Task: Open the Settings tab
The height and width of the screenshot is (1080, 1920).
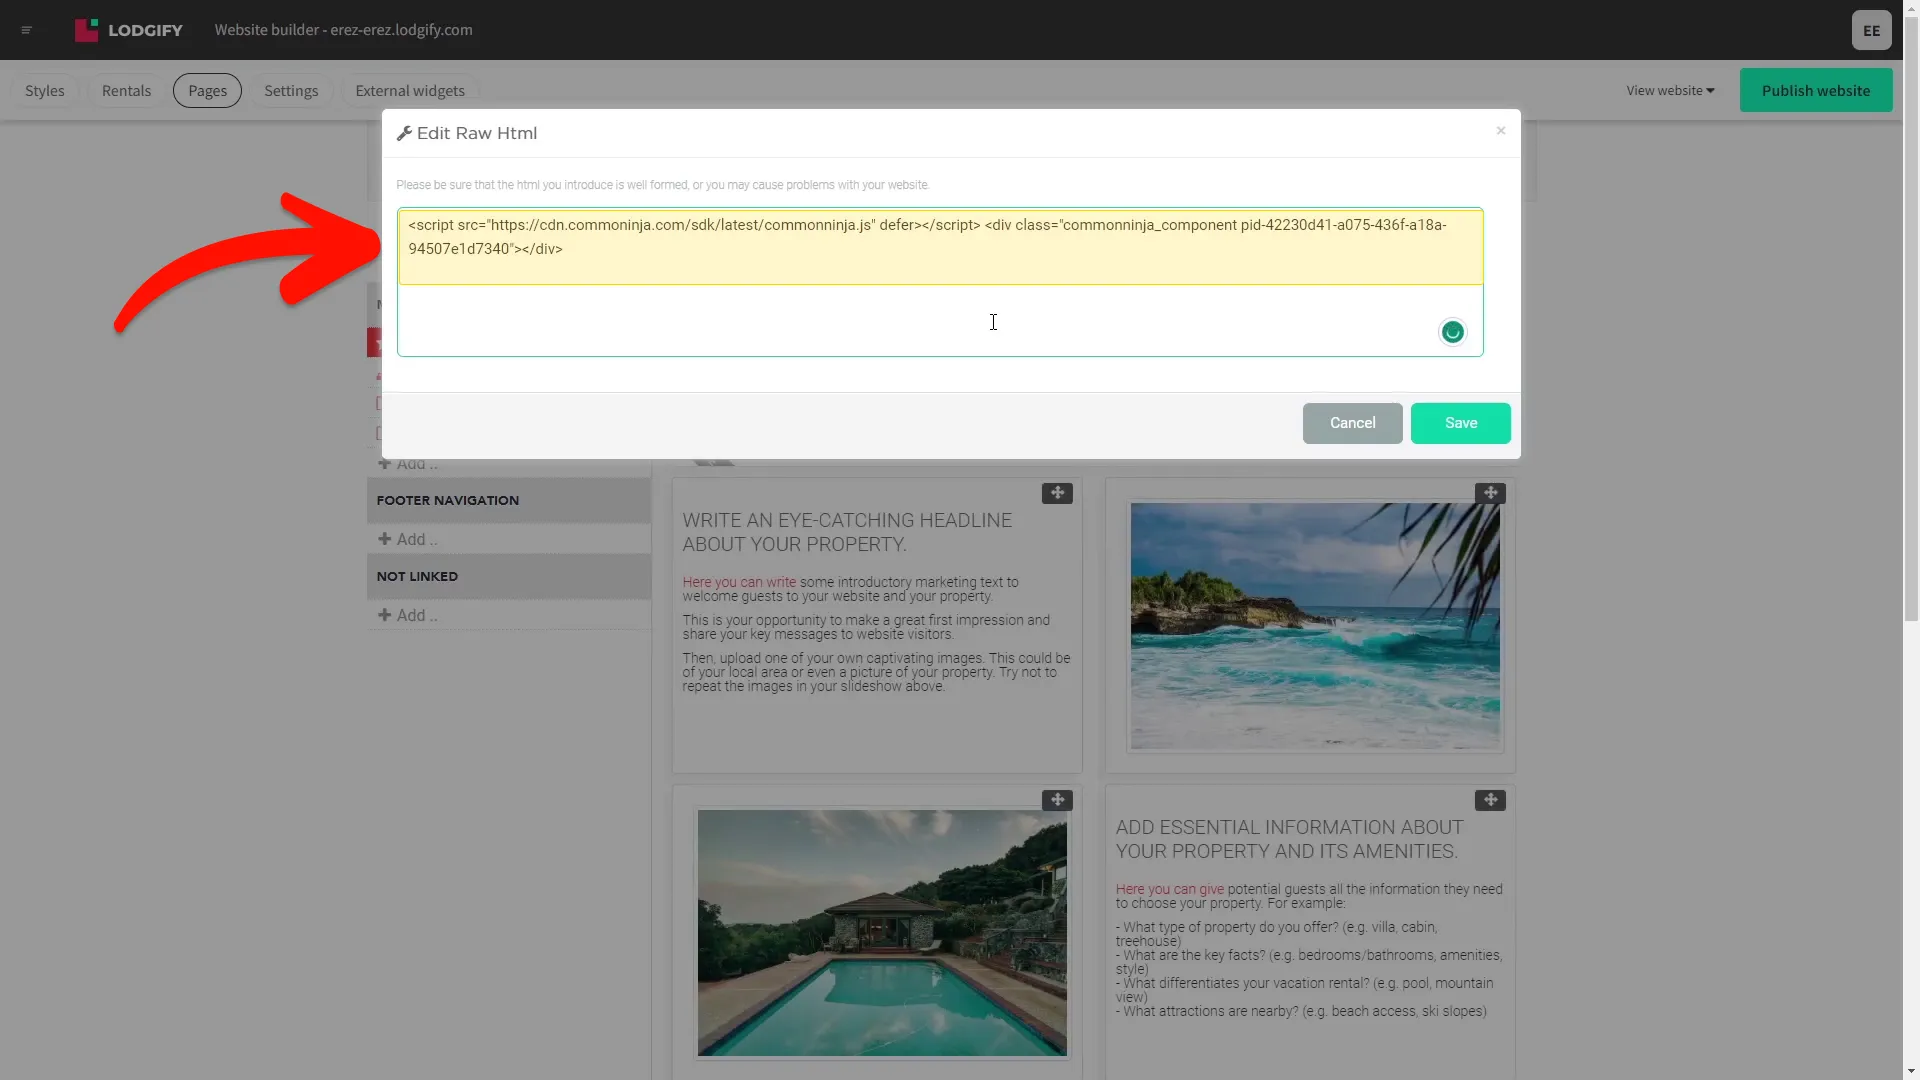Action: tap(291, 90)
